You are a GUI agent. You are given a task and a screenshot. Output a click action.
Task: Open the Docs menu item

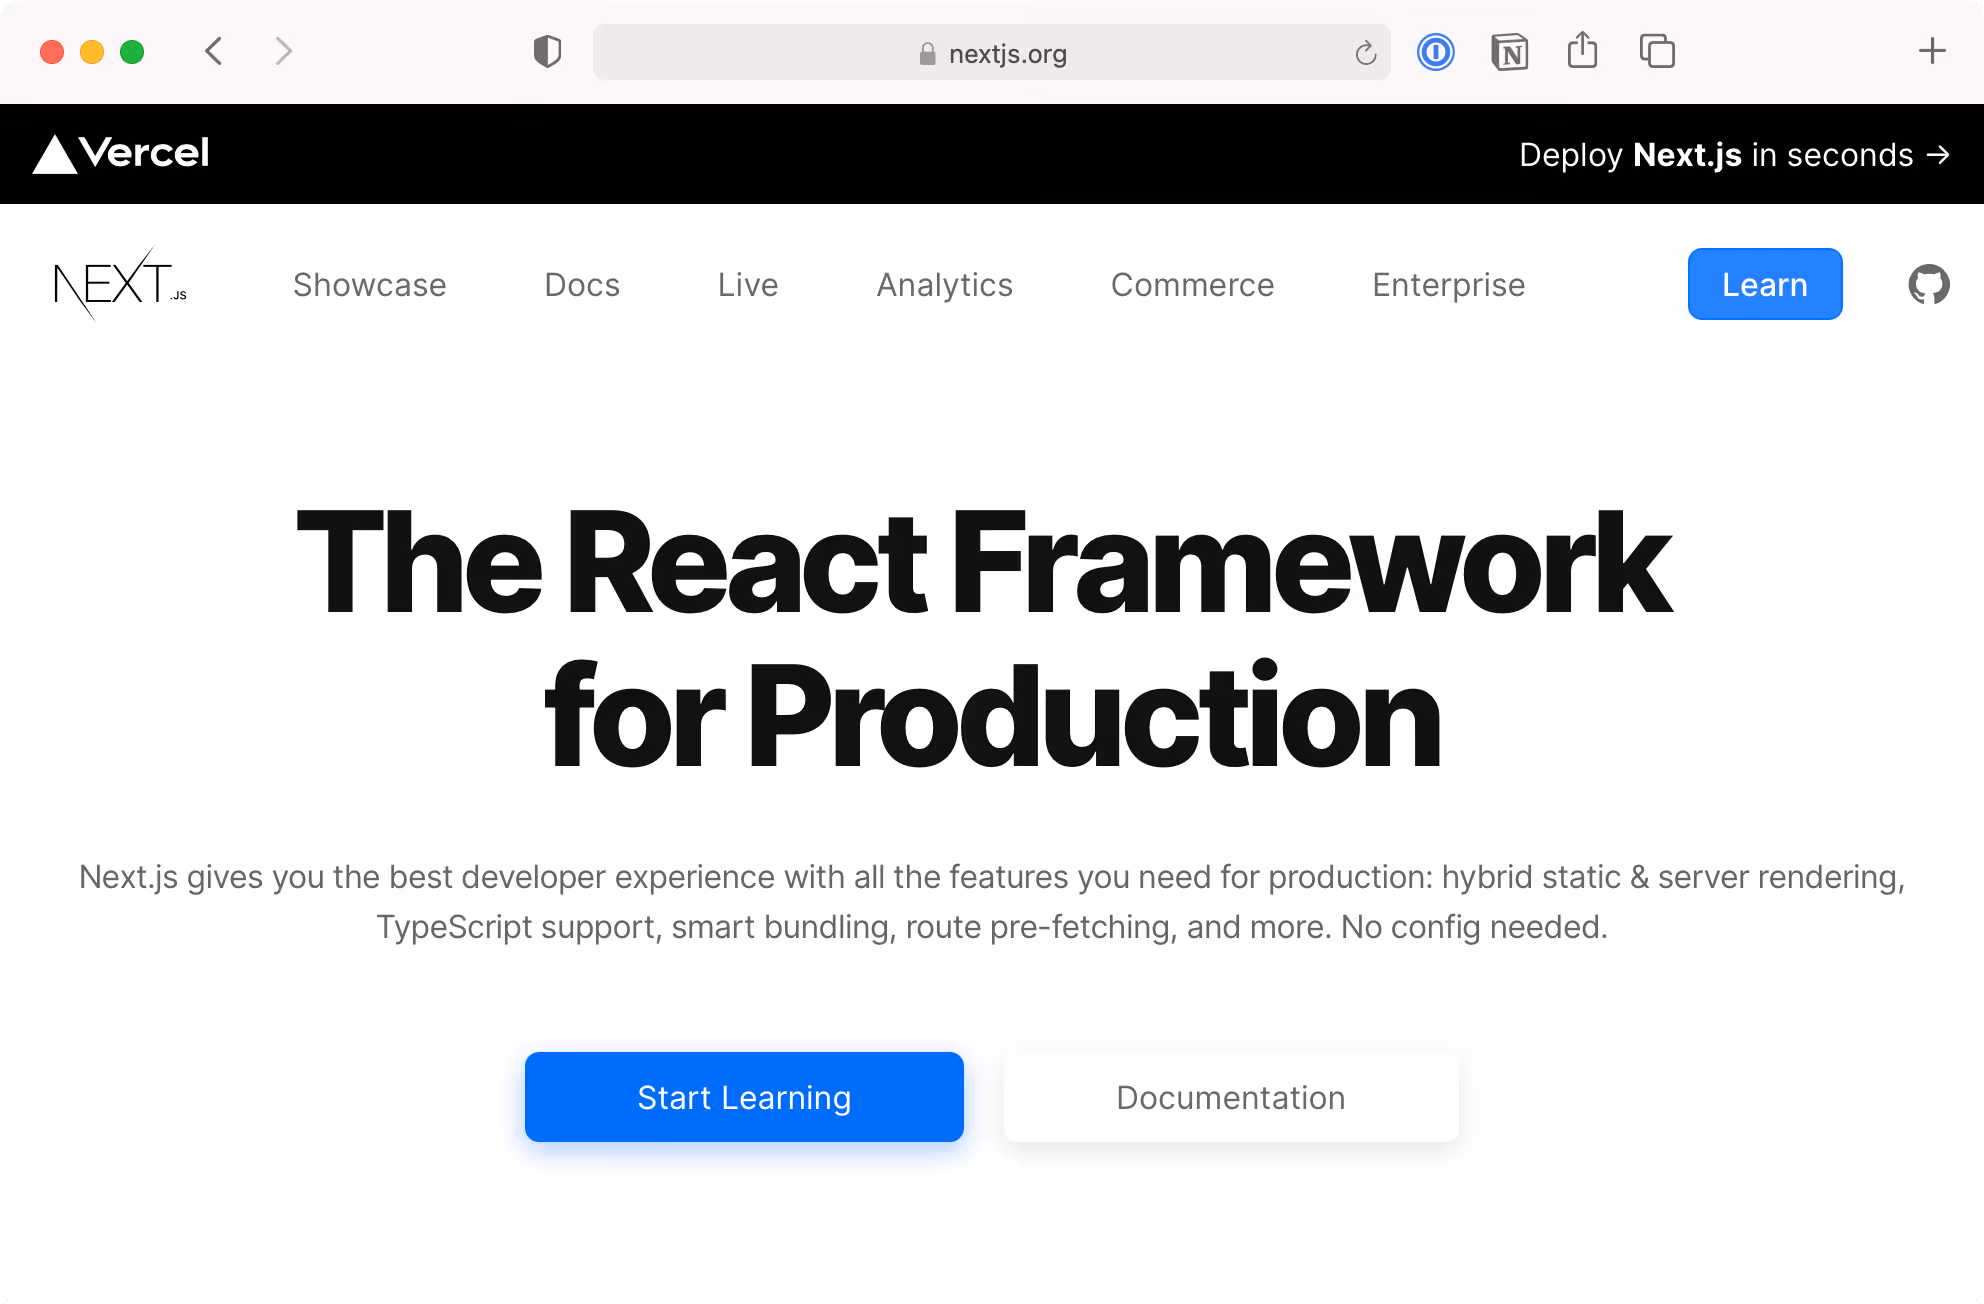click(x=581, y=284)
